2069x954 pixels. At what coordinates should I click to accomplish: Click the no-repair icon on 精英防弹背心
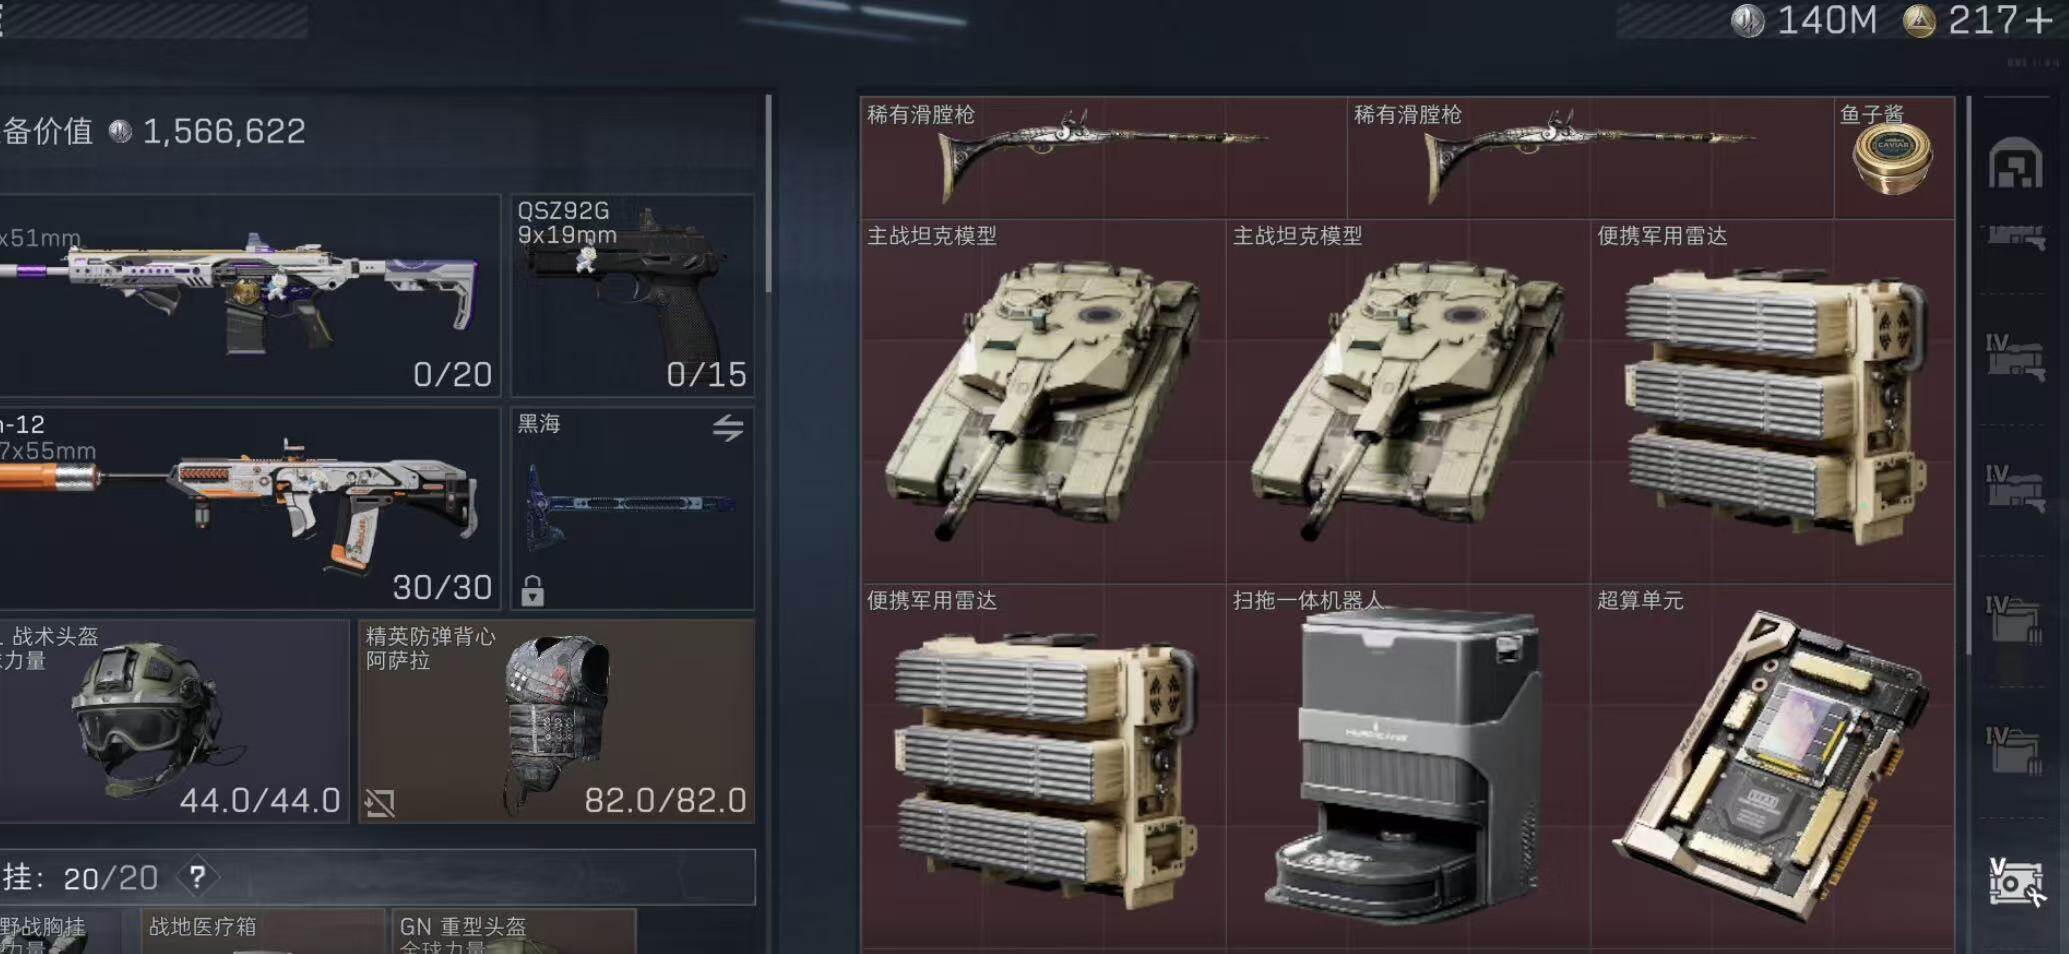pos(380,802)
